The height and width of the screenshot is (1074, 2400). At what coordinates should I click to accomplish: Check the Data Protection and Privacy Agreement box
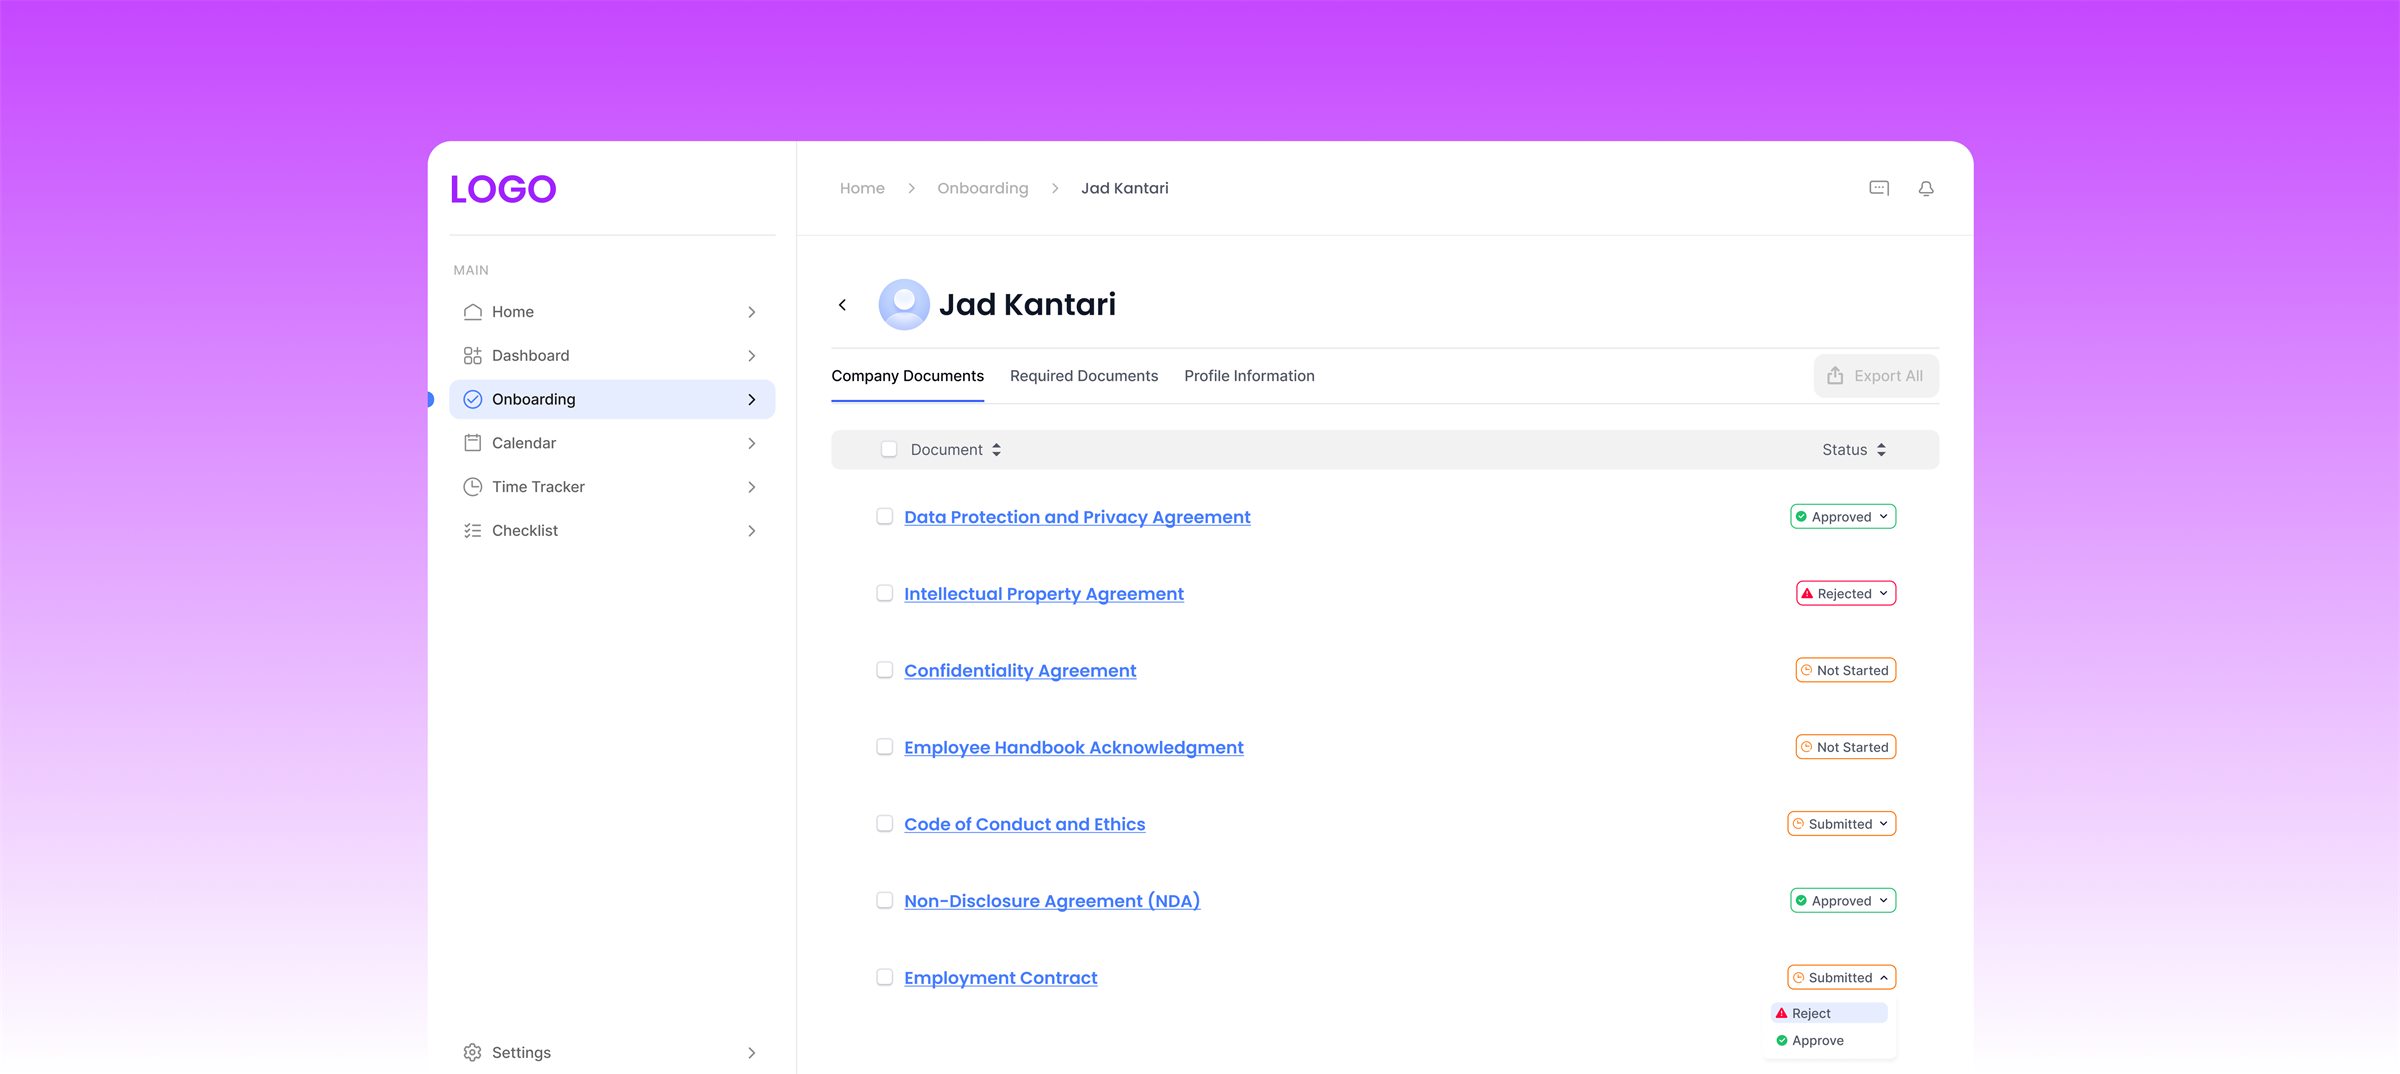coord(884,516)
